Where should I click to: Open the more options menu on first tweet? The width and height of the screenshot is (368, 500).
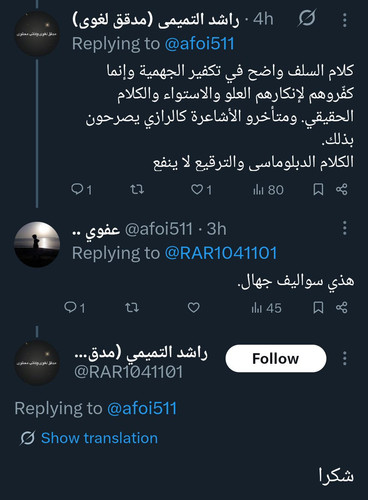[345, 20]
